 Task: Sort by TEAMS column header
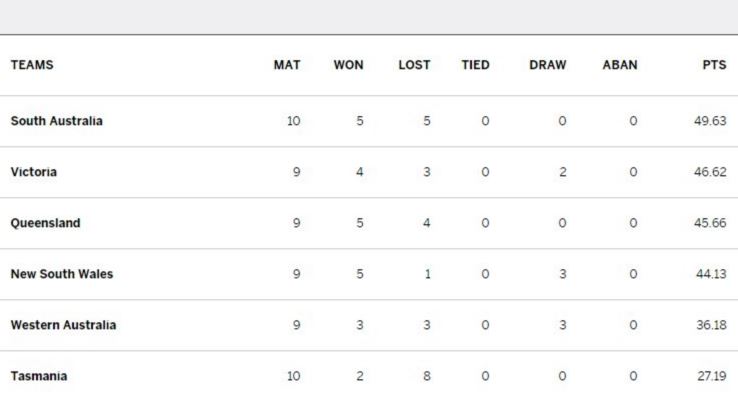pyautogui.click(x=32, y=65)
